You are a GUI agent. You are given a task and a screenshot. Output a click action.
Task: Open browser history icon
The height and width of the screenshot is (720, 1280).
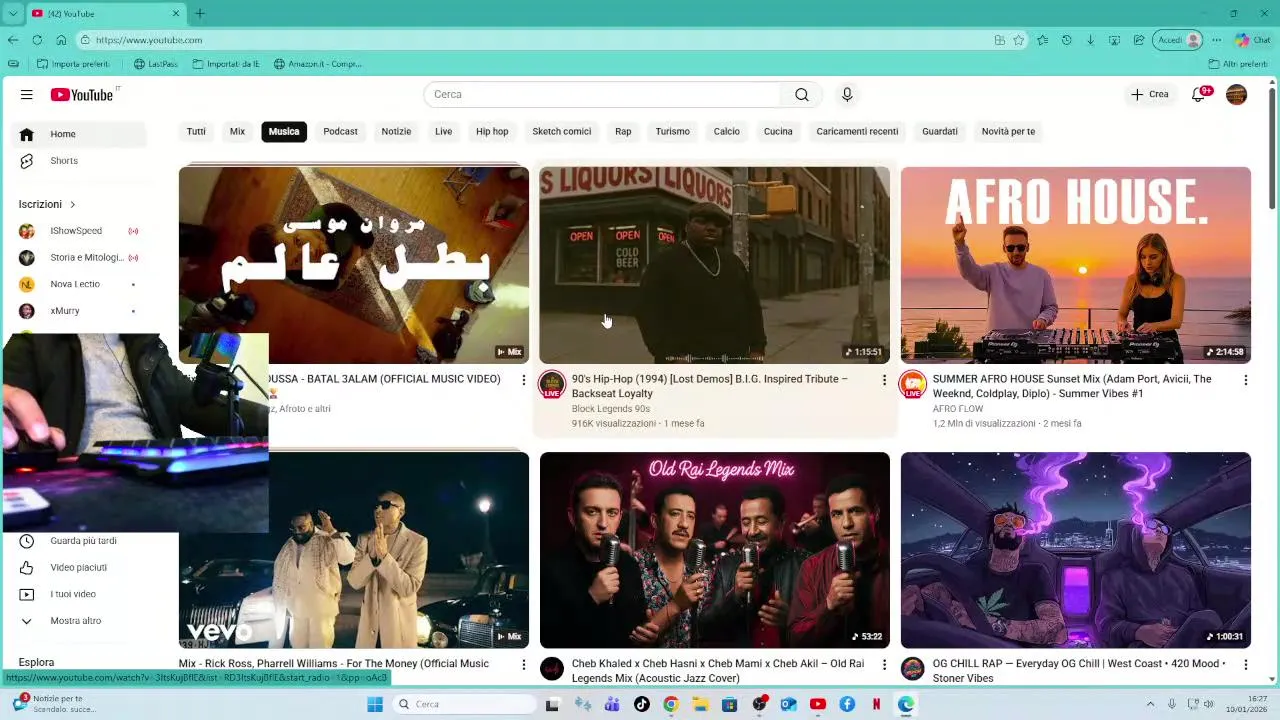[1066, 40]
